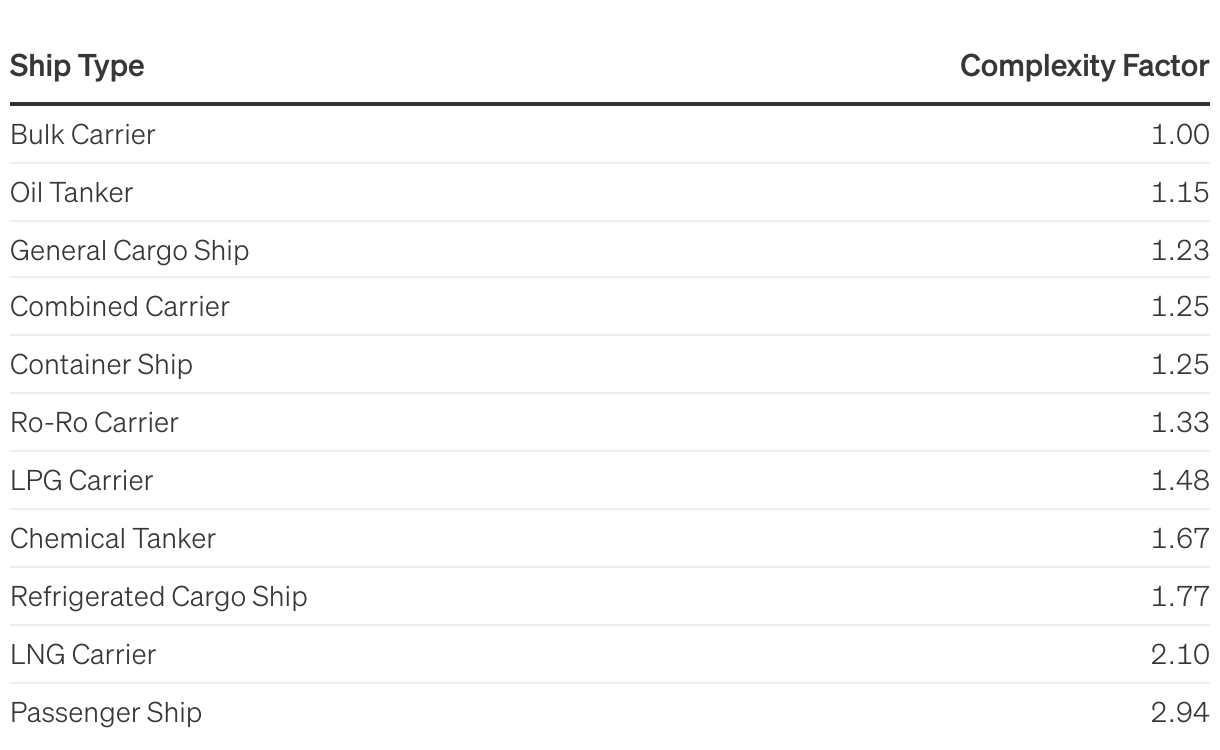Select the LPG Carrier cell
The height and width of the screenshot is (750, 1220).
click(x=82, y=480)
